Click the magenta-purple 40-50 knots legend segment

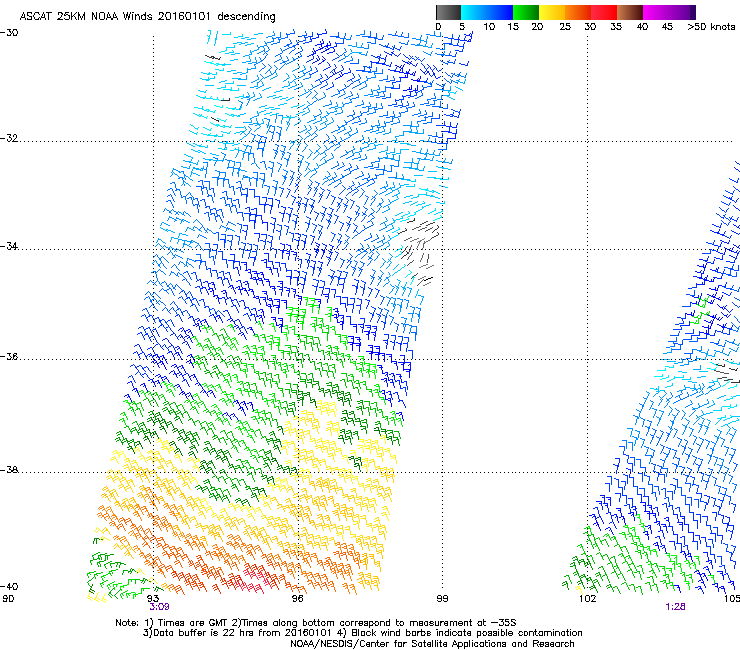(669, 12)
